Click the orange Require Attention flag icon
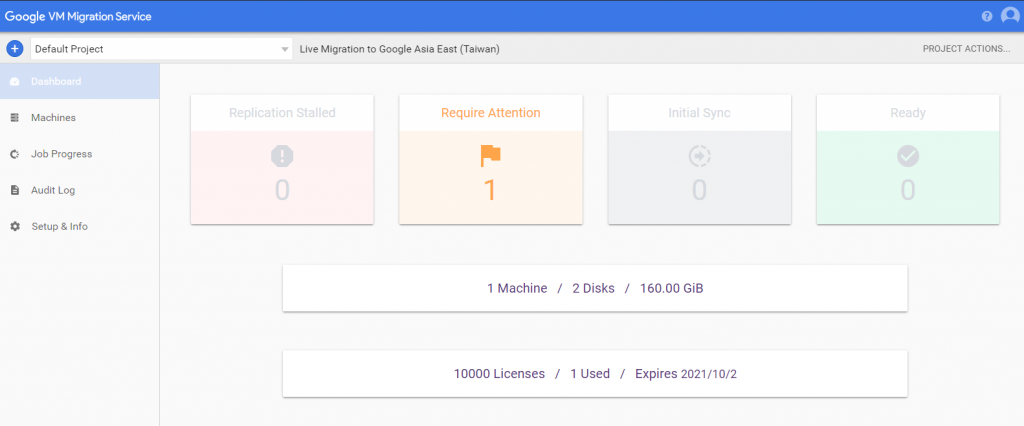 click(x=490, y=156)
